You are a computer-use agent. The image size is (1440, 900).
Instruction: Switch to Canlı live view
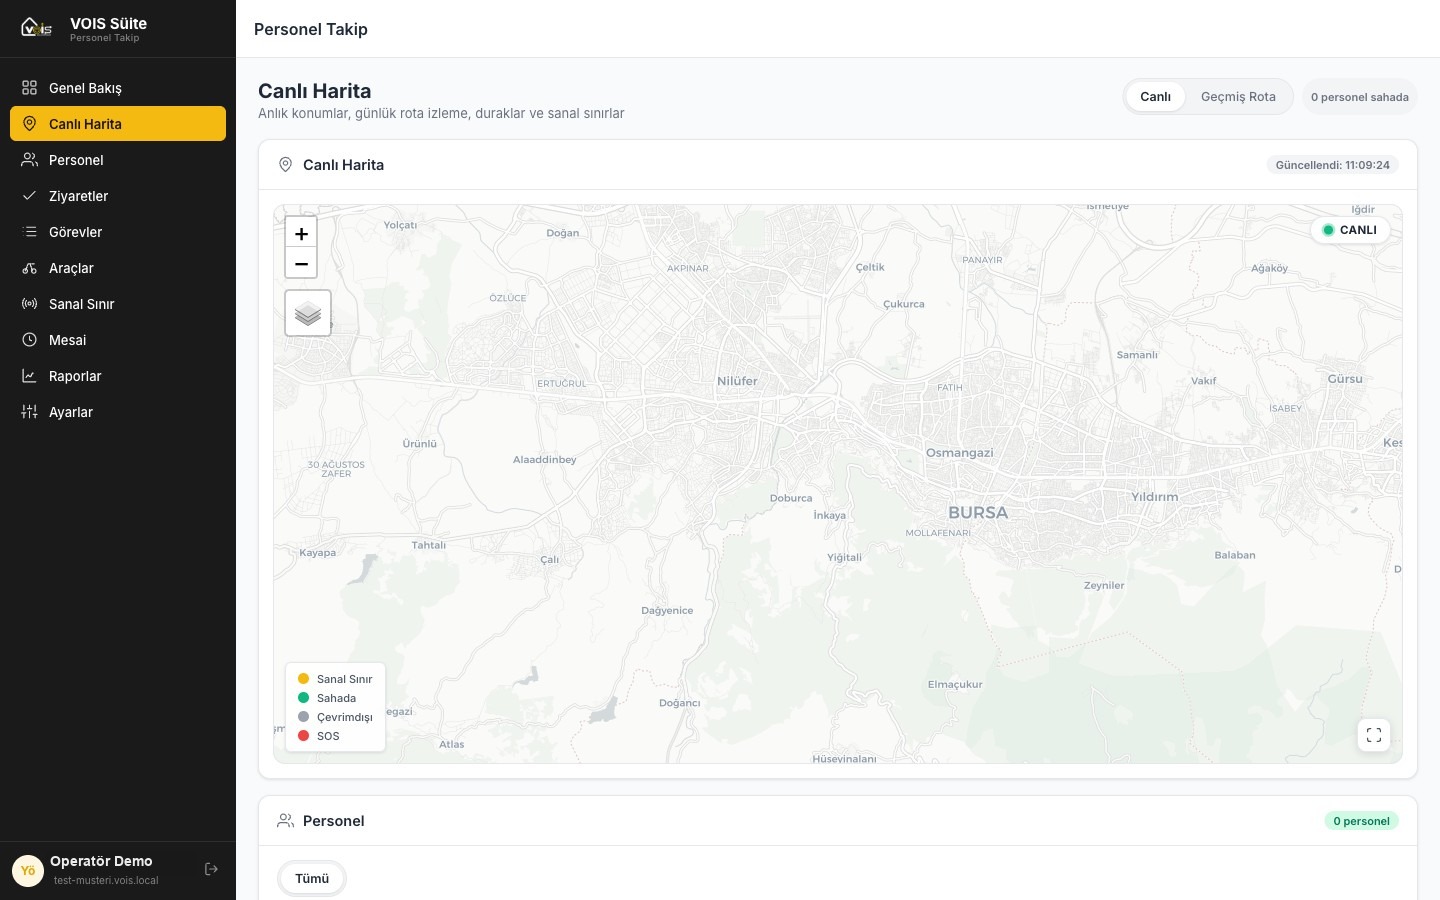[1155, 97]
